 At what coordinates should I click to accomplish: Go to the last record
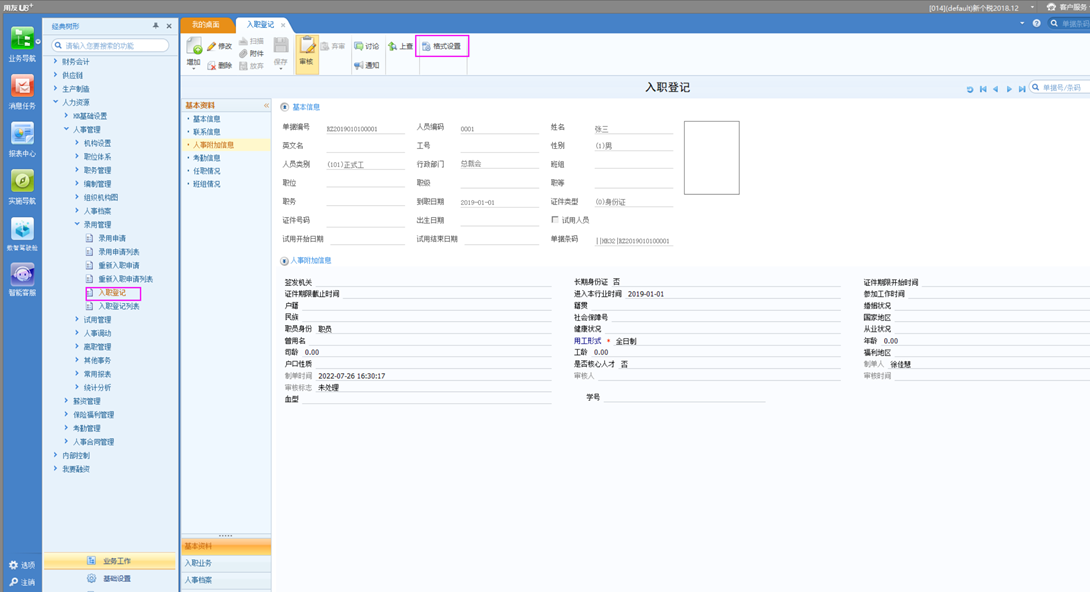[x=1021, y=89]
